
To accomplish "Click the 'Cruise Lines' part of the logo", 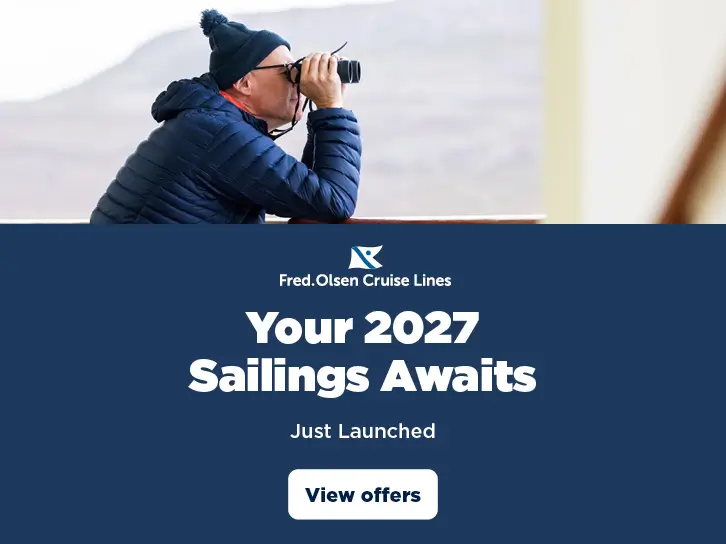I will [406, 281].
